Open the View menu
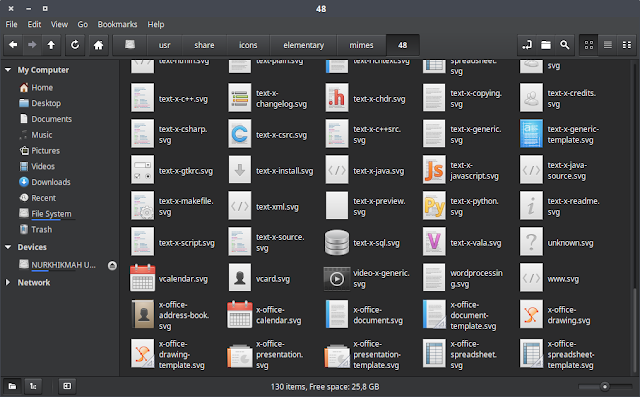 59,24
